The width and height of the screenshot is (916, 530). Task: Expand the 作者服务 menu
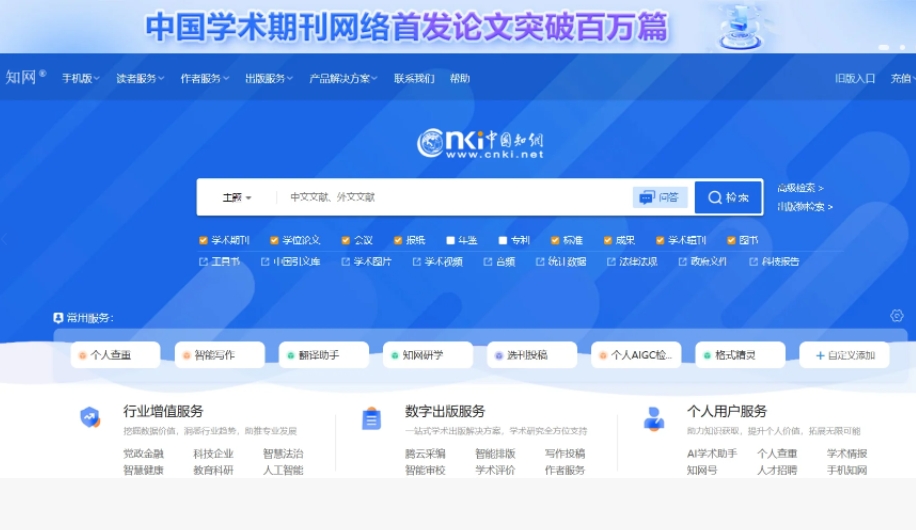click(204, 78)
